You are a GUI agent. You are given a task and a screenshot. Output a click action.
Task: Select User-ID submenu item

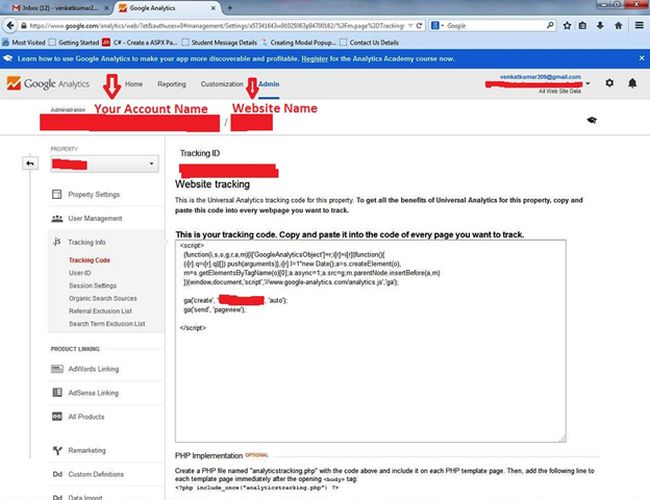coord(80,273)
